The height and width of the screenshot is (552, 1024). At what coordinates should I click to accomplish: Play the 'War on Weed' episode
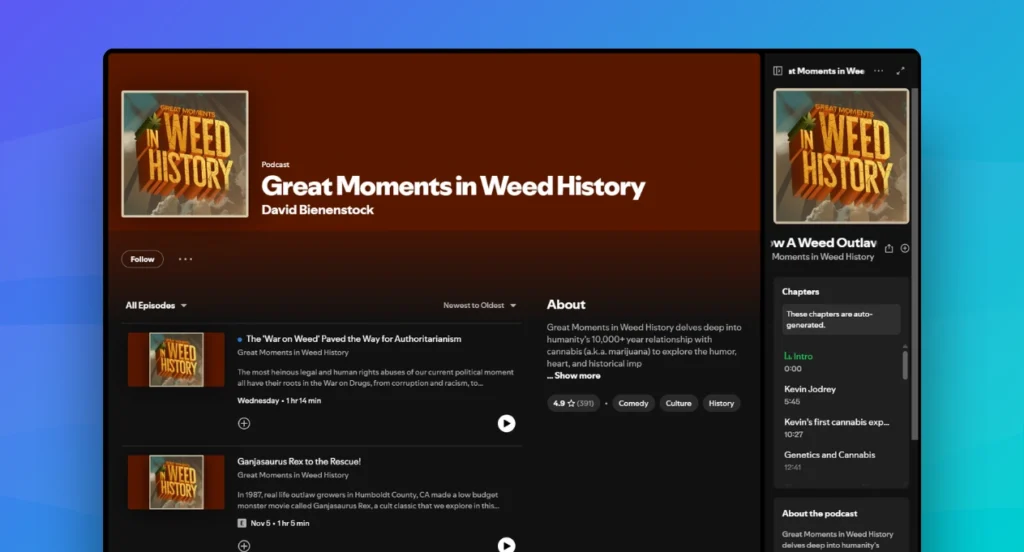pyautogui.click(x=506, y=423)
